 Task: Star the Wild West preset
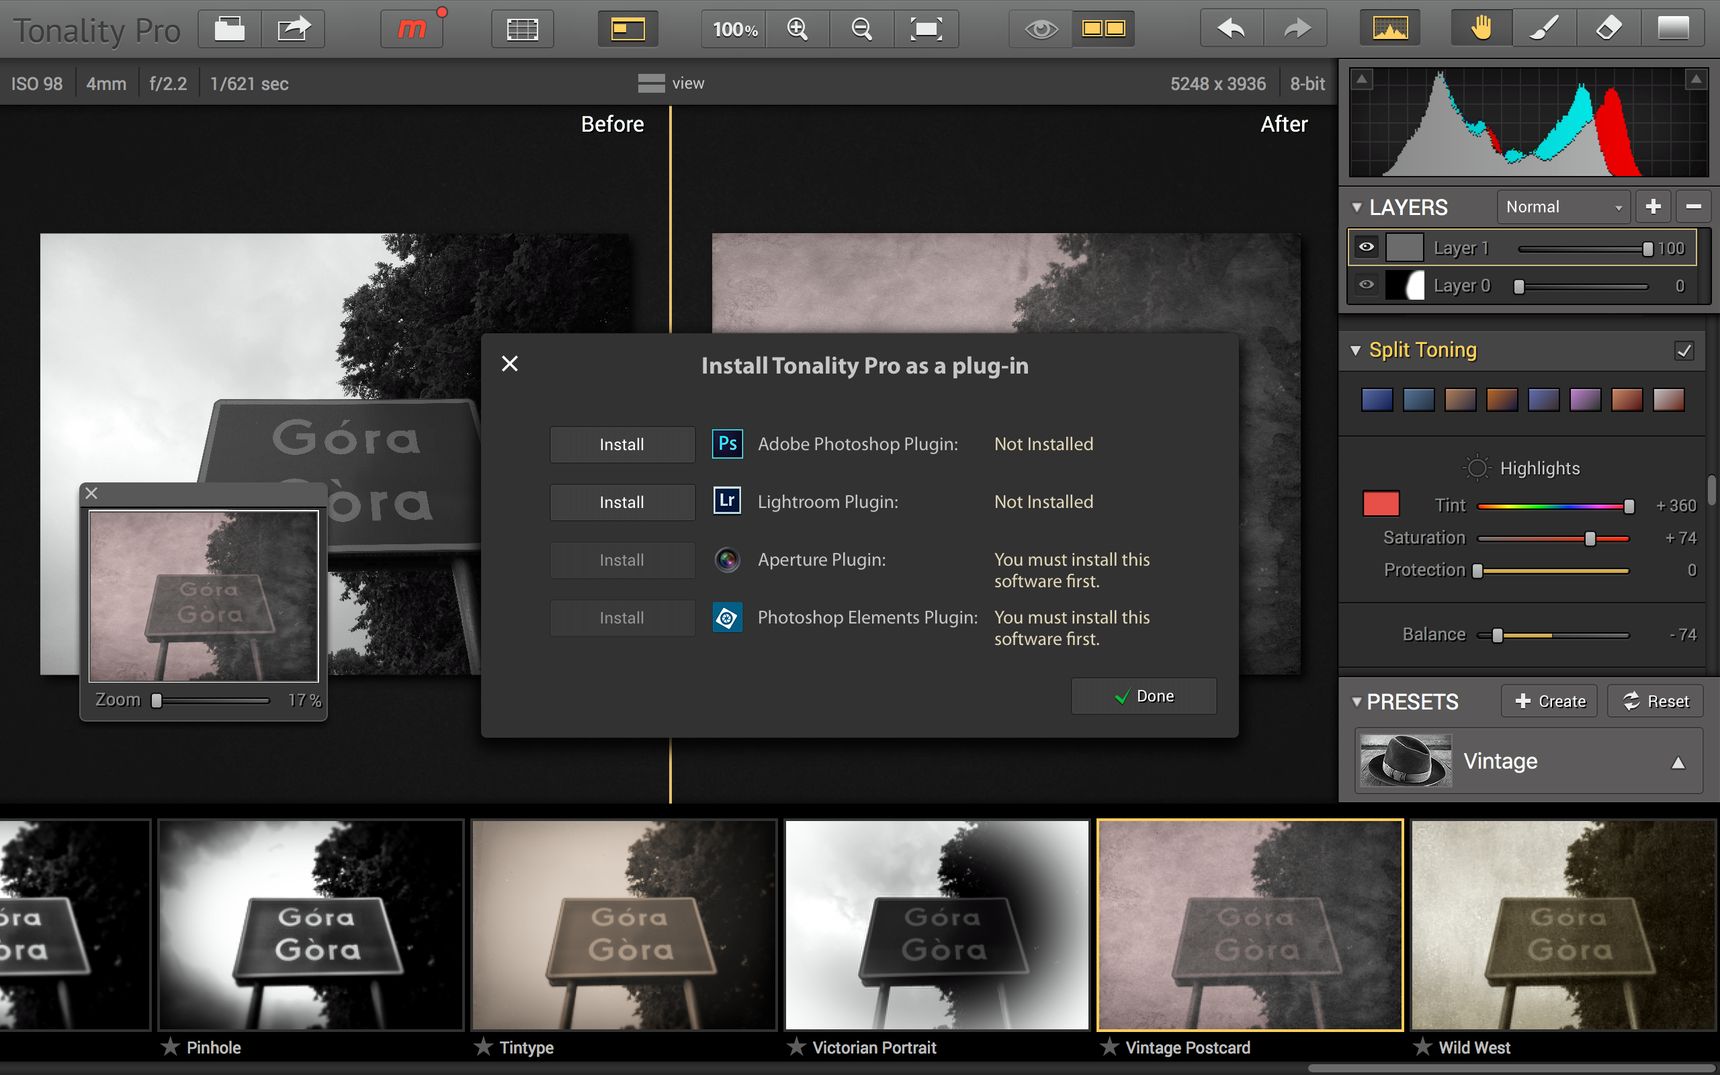(1423, 1047)
